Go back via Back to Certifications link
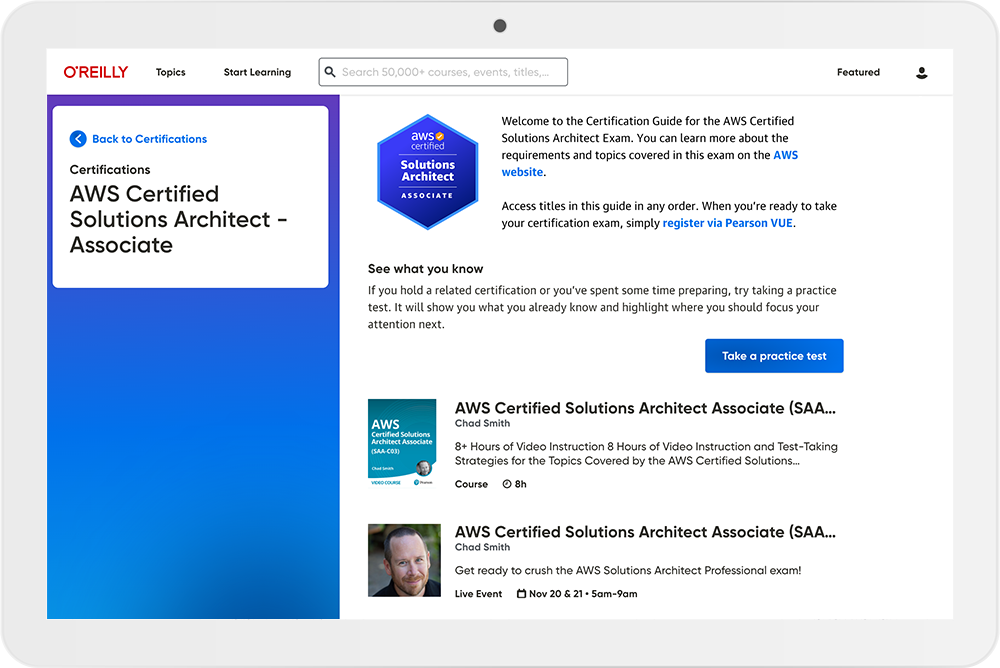This screenshot has width=1000, height=668. (149, 139)
